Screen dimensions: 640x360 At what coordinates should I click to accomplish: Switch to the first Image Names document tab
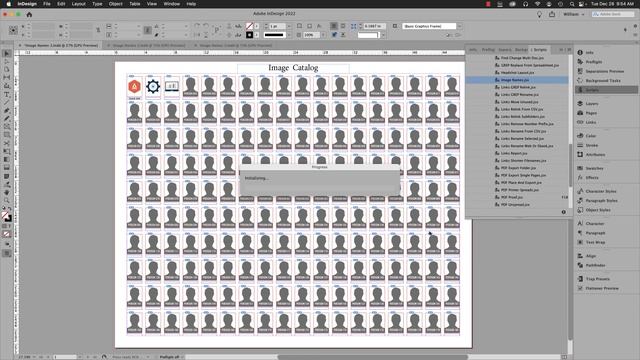[x=59, y=45]
